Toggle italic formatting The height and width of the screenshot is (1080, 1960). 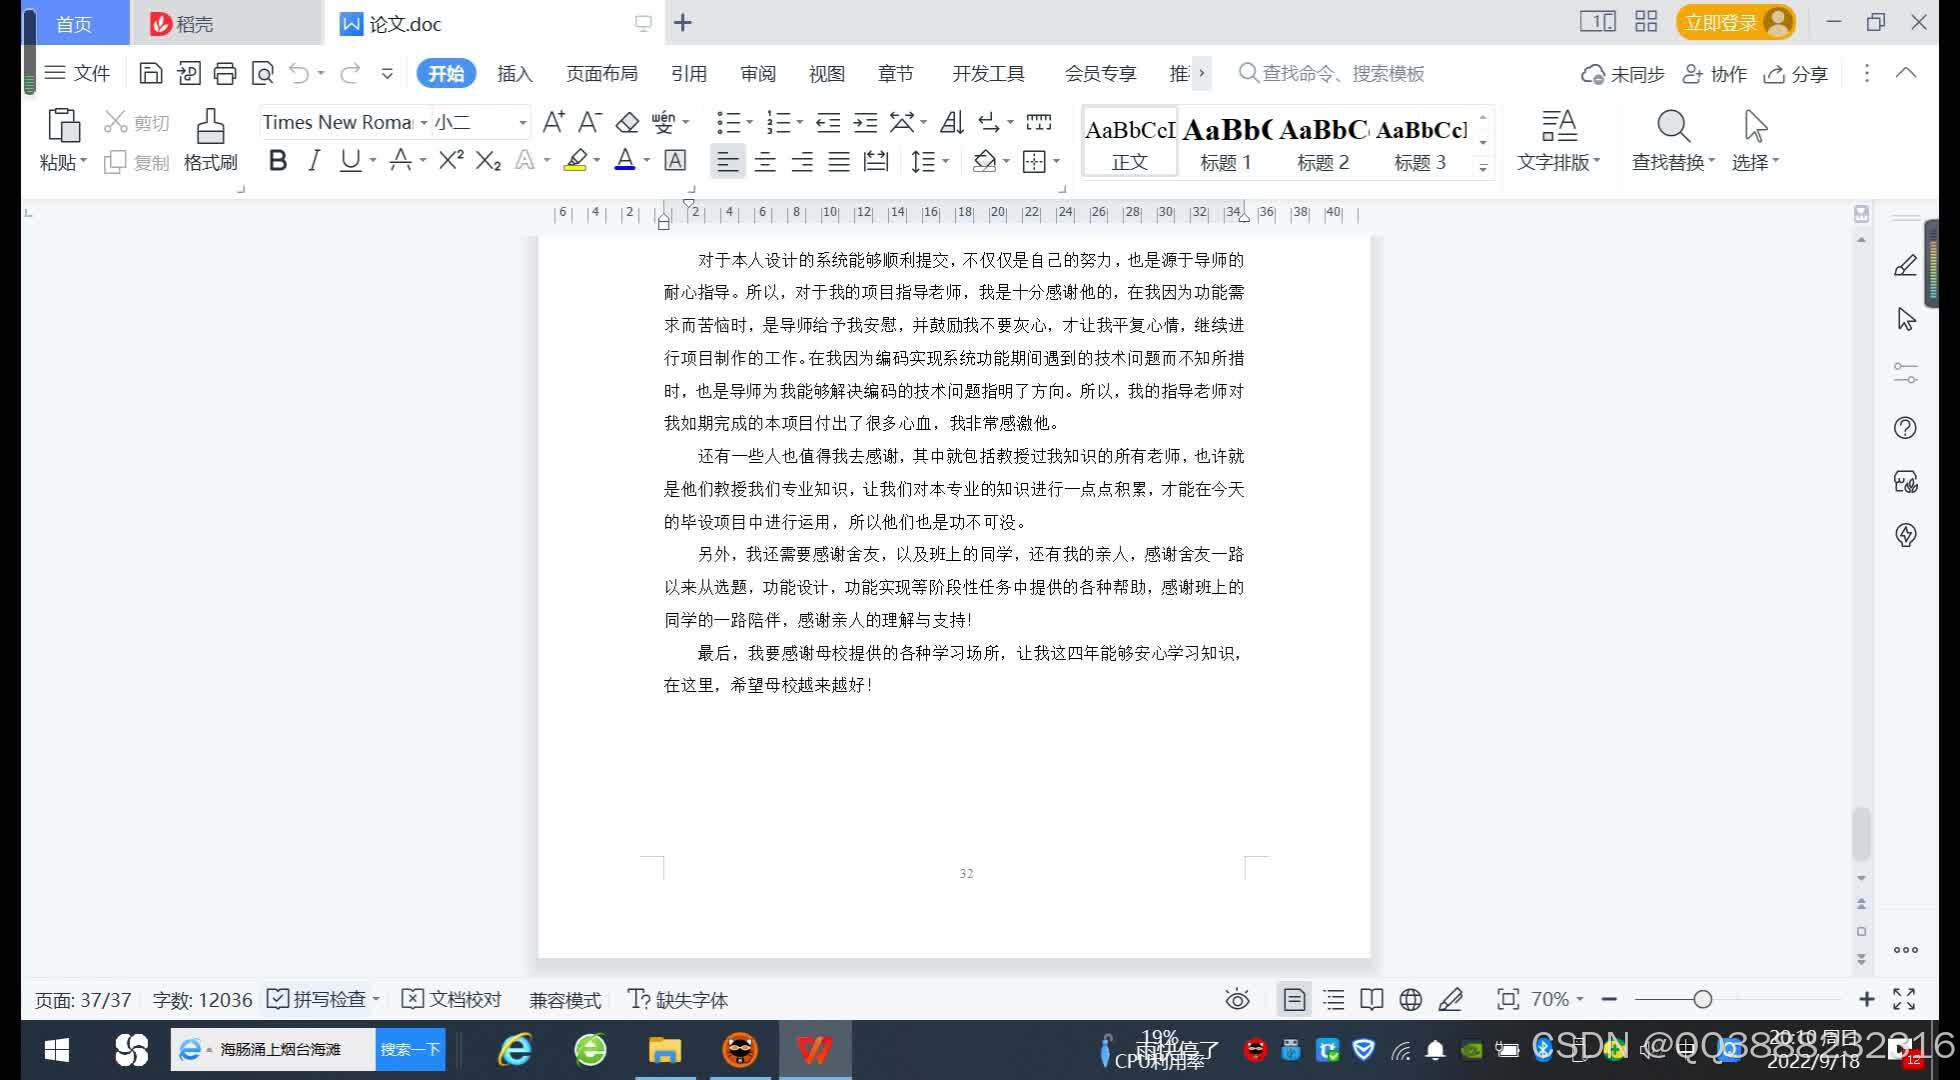313,160
